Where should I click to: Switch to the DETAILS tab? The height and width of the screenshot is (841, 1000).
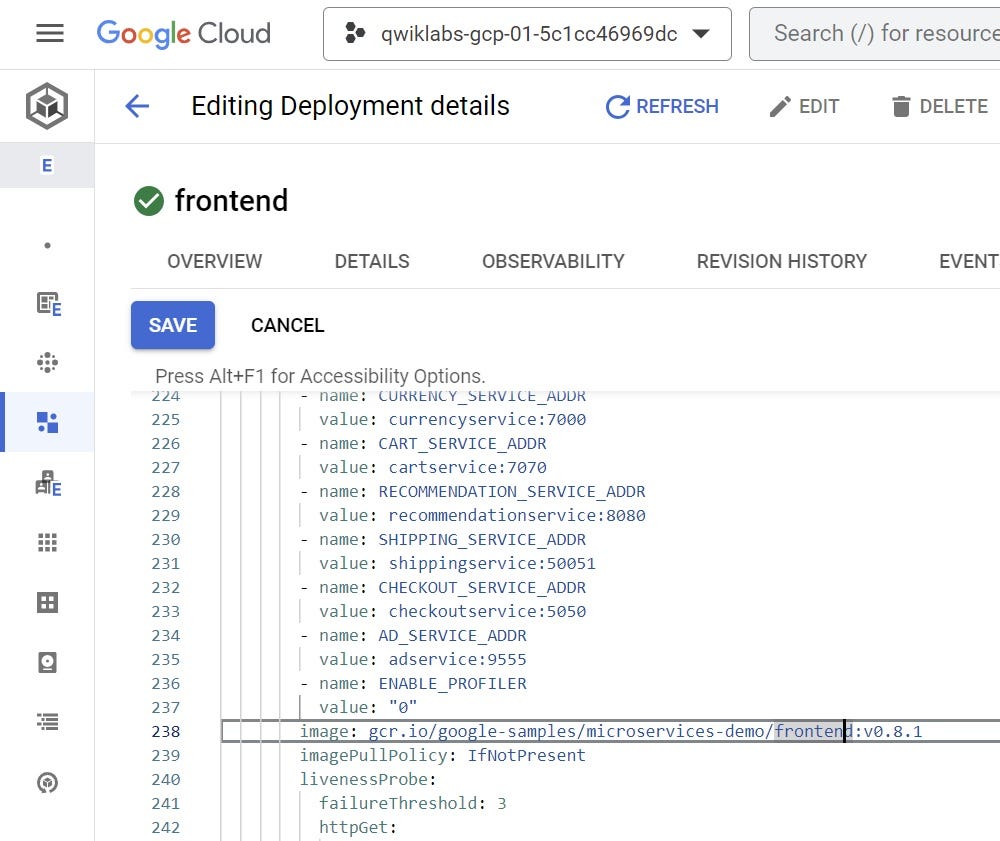click(371, 261)
